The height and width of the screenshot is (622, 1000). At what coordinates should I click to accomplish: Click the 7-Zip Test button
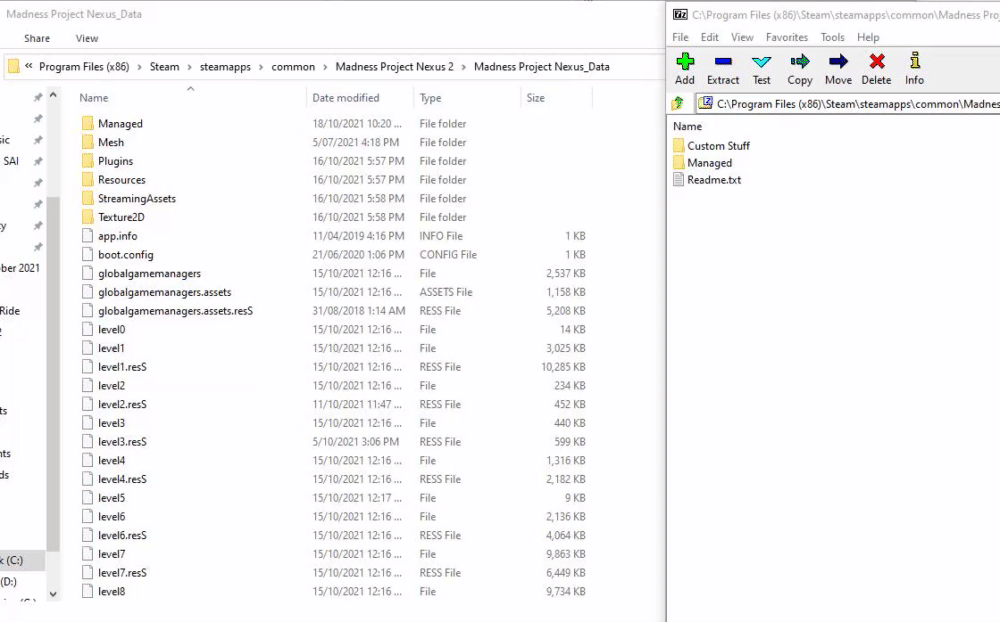click(761, 69)
